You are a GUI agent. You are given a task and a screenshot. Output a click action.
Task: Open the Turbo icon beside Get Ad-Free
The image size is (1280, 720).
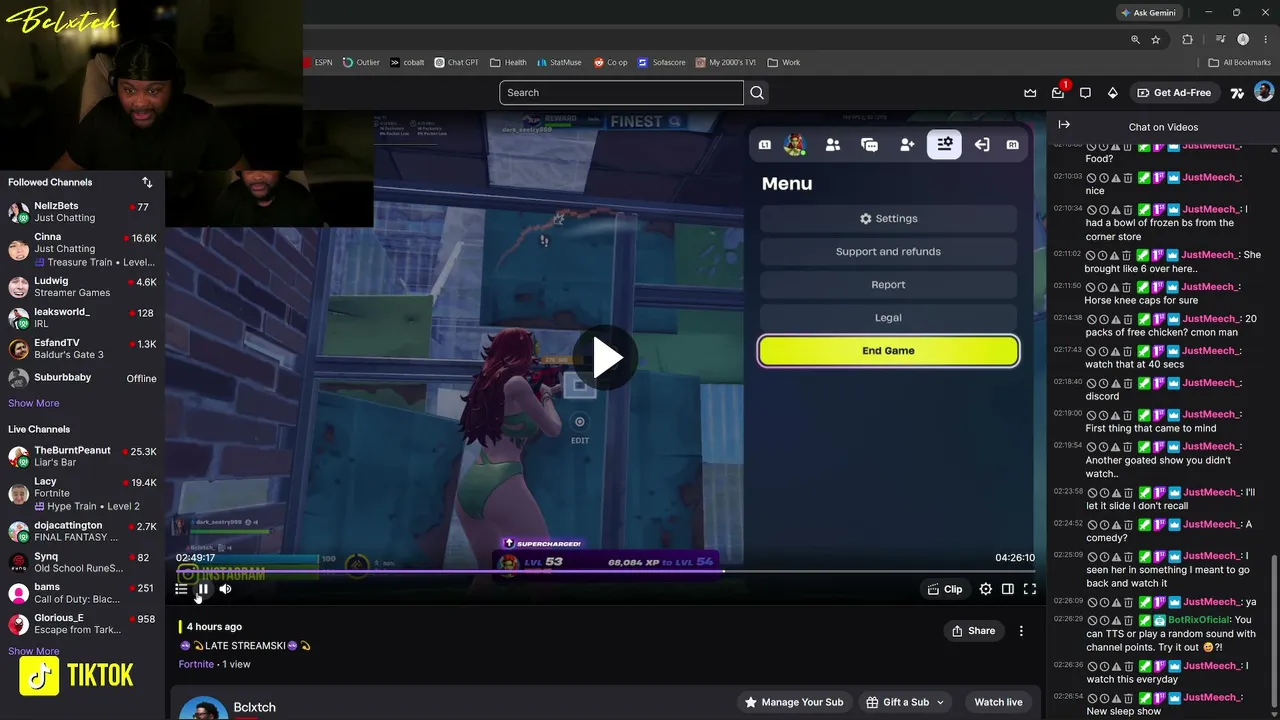pos(1237,93)
